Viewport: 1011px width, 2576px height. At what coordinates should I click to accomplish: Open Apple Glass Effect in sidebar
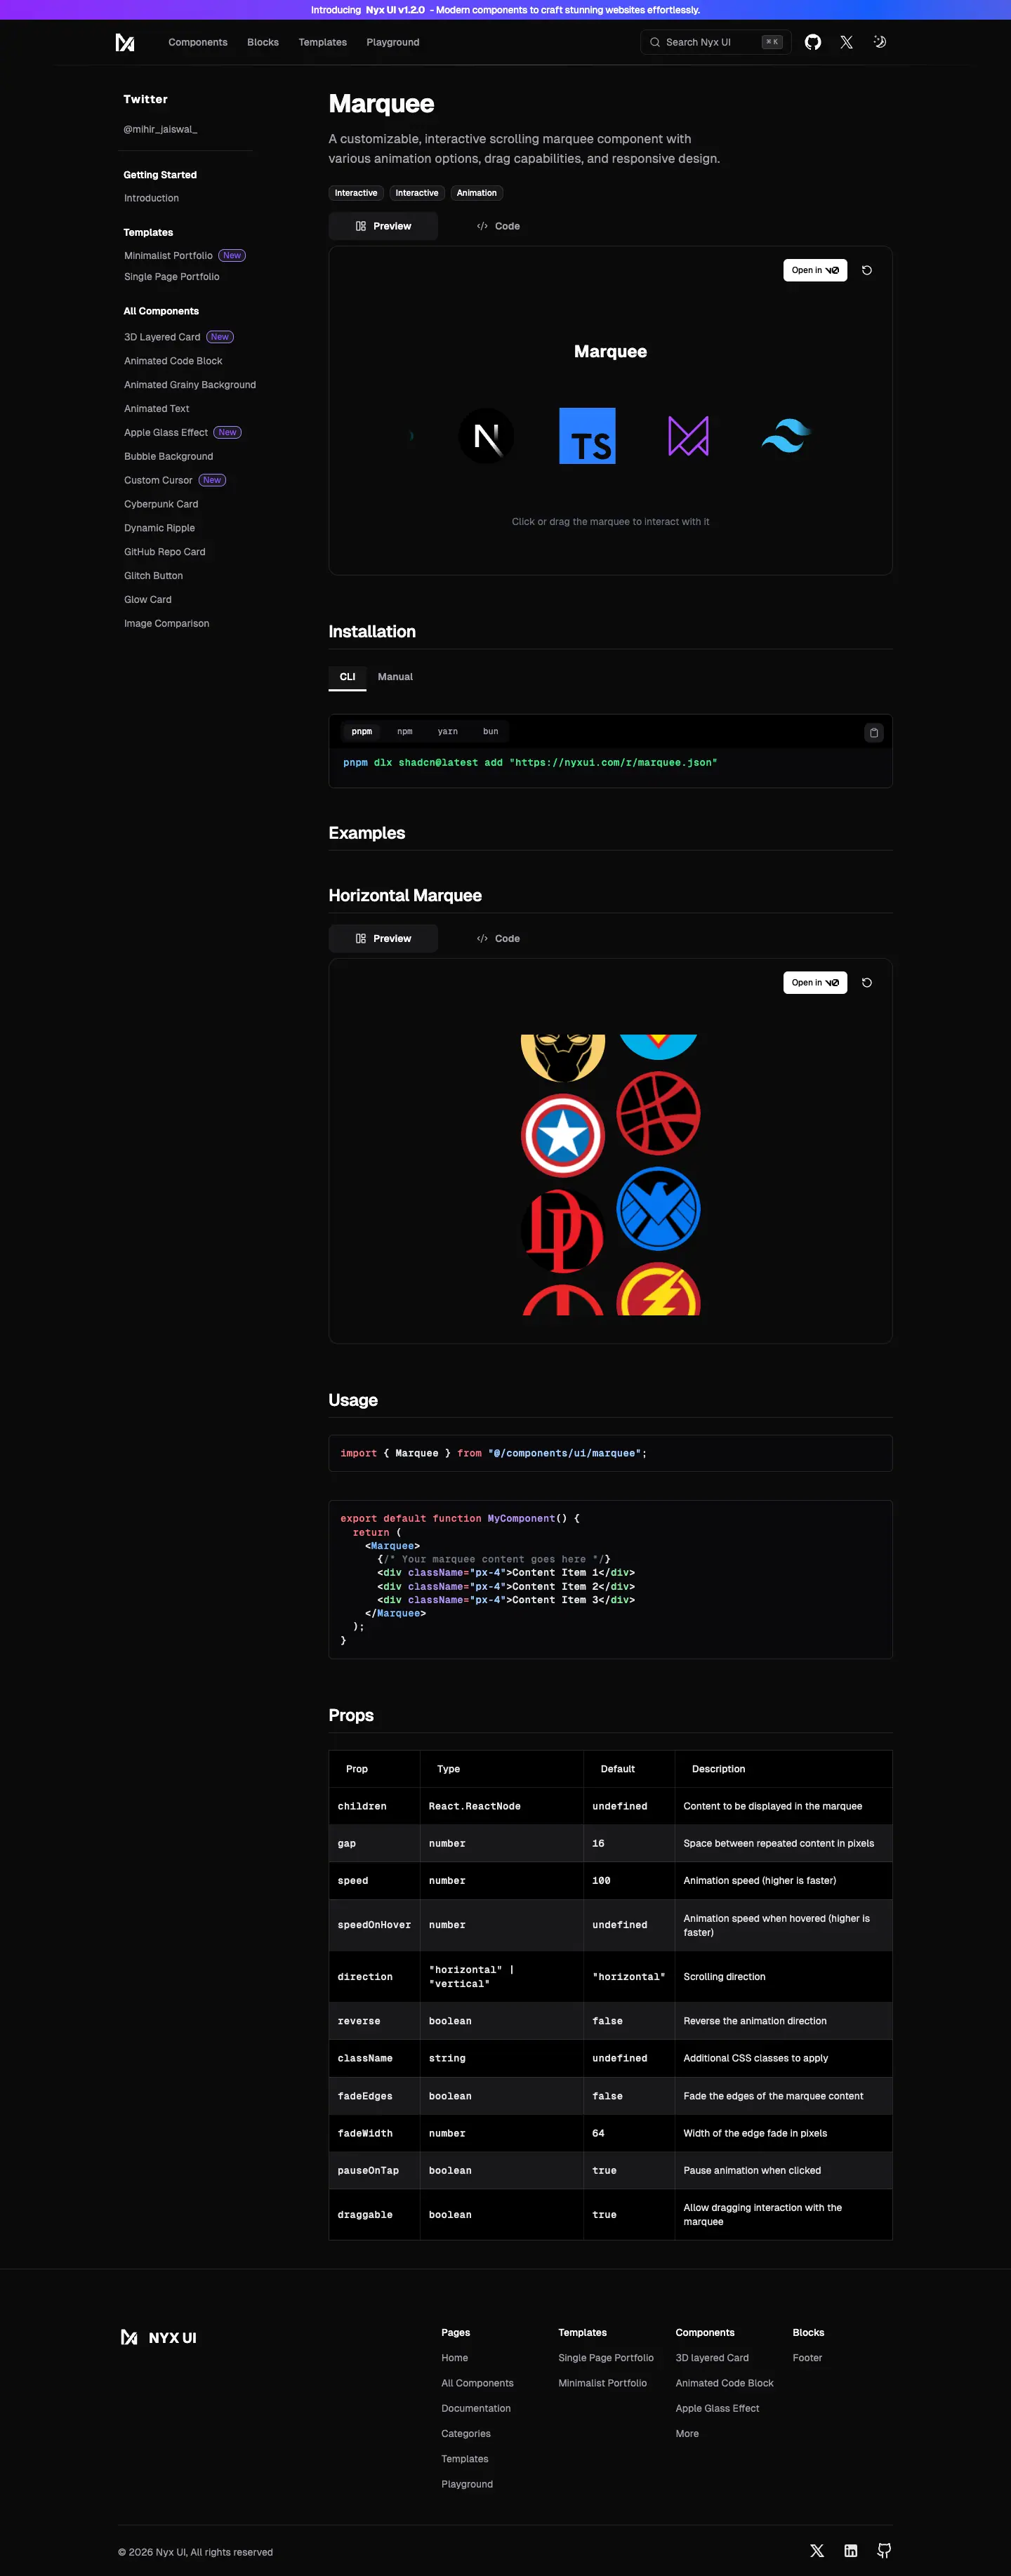click(x=166, y=433)
